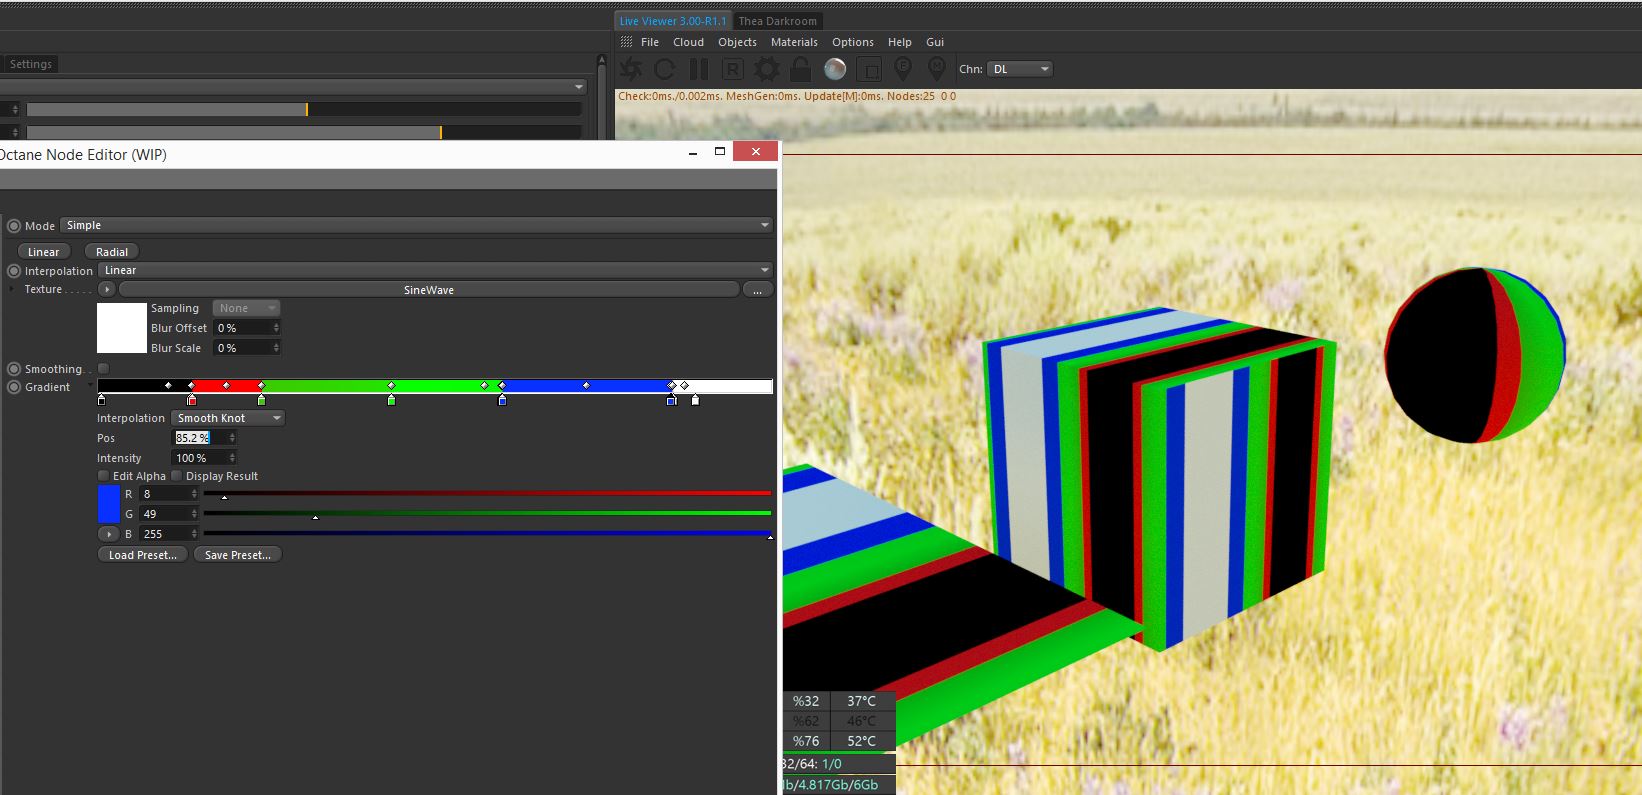This screenshot has width=1642, height=795.
Task: Open the Interpolation dropdown set to Linear
Action: [436, 270]
